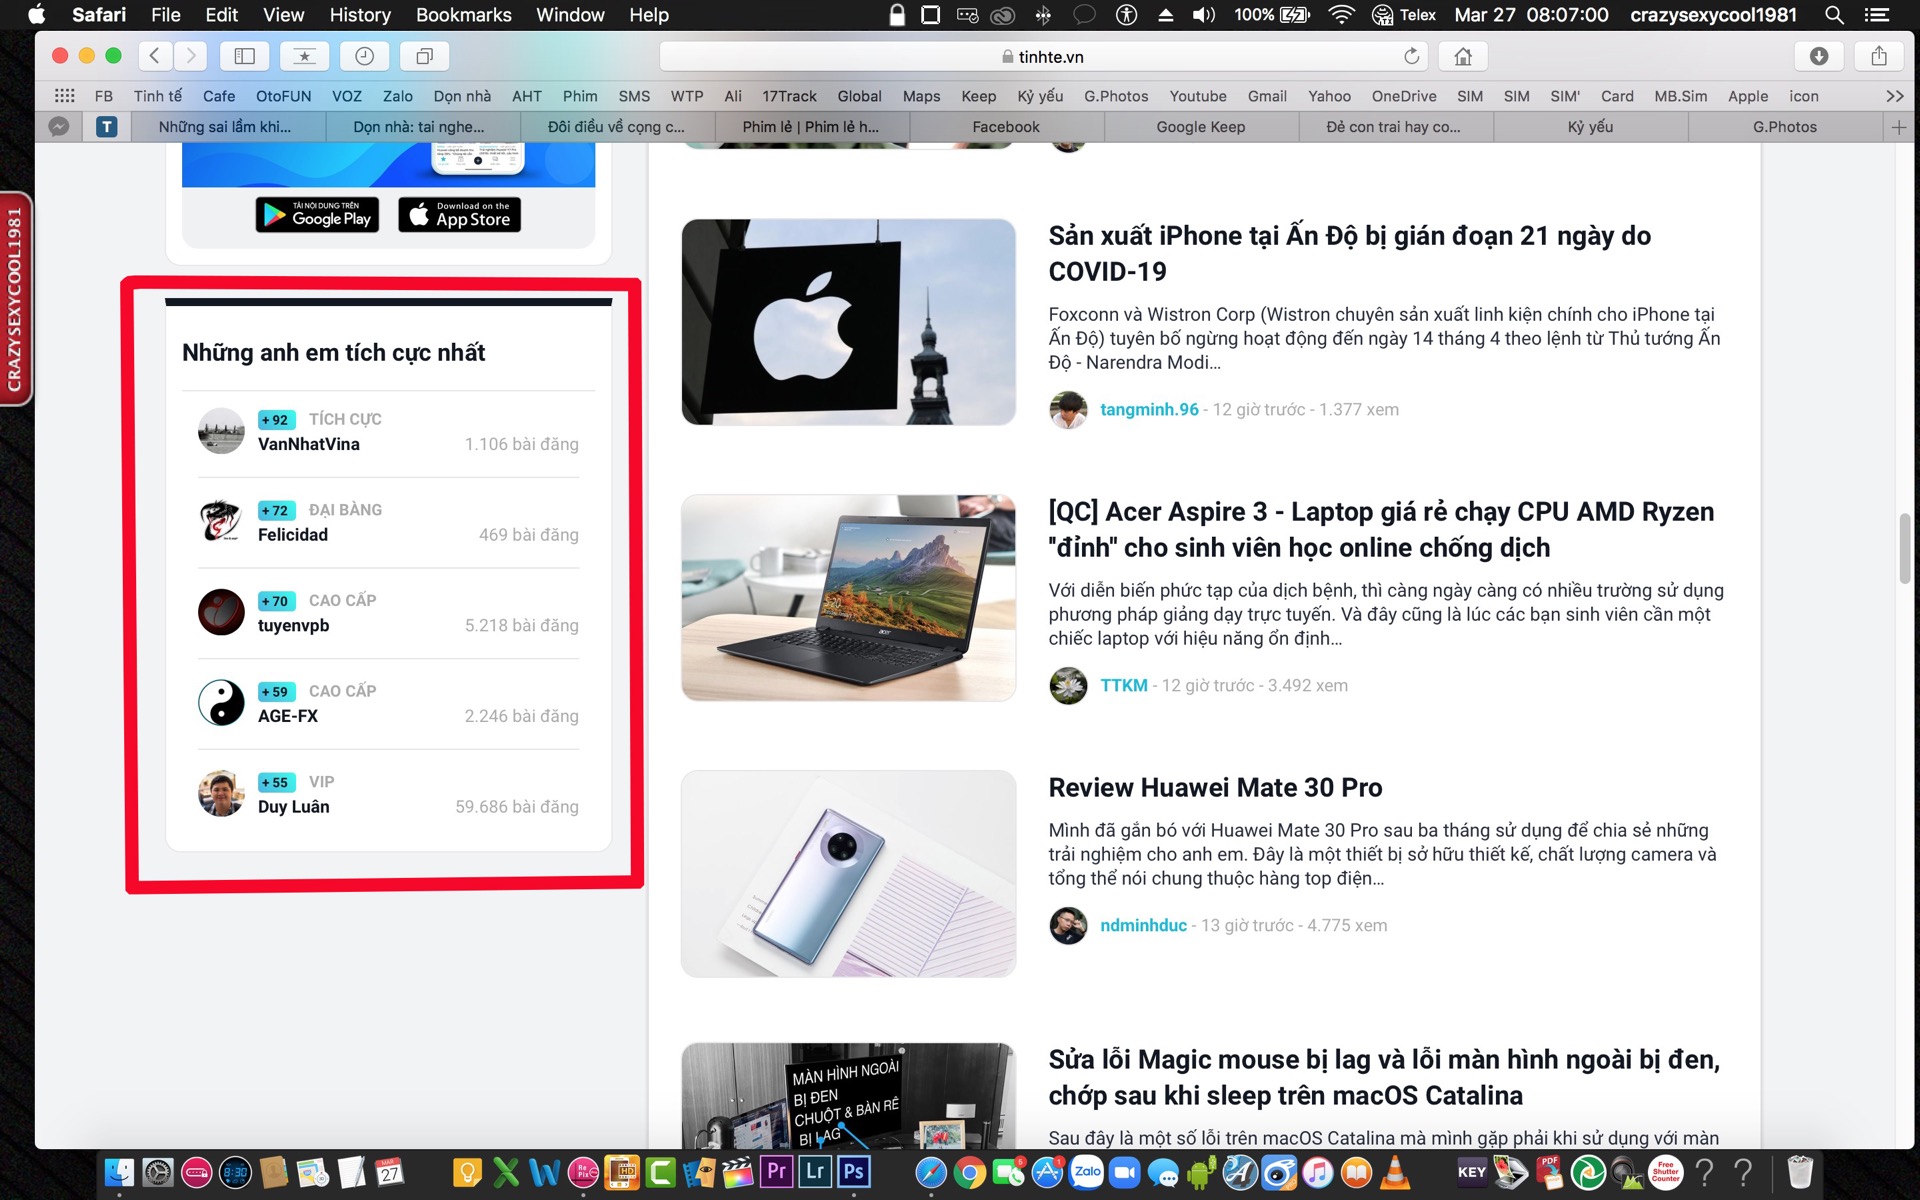Expand hidden bookmarks with double chevron
Viewport: 1920px width, 1200px height.
pyautogui.click(x=1894, y=96)
